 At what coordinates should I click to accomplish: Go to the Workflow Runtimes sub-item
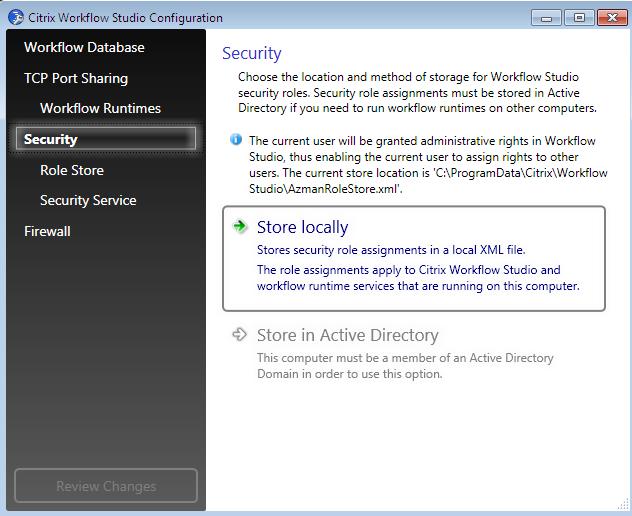tap(100, 108)
